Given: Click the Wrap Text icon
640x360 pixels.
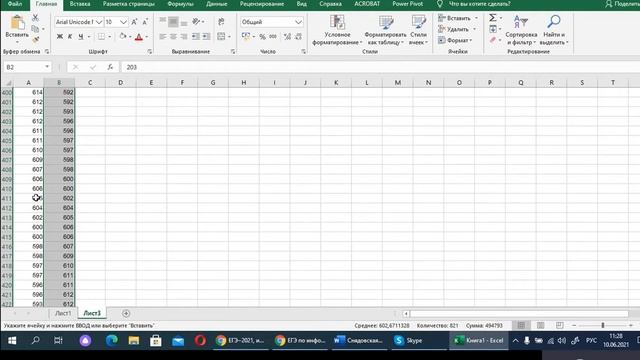Looking at the screenshot, I should tap(221, 21).
